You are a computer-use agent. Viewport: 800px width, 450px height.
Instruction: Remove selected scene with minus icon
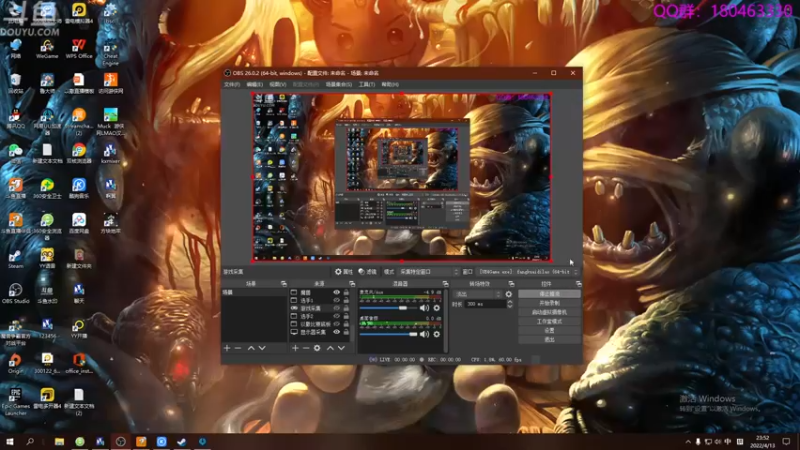click(238, 348)
